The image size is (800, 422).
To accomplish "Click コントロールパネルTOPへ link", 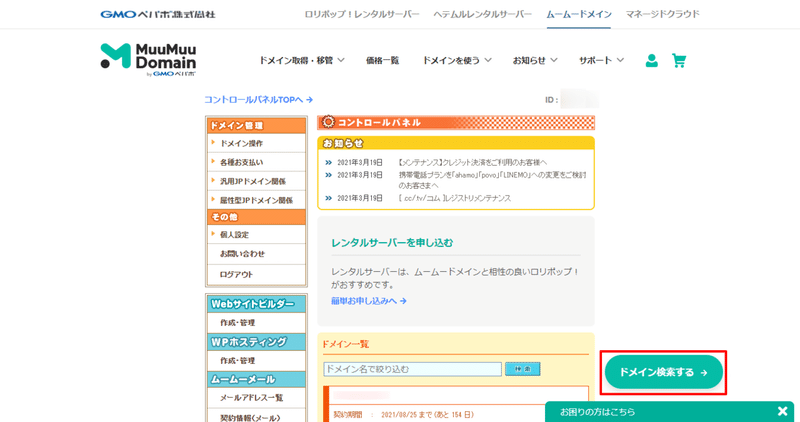I will (259, 100).
